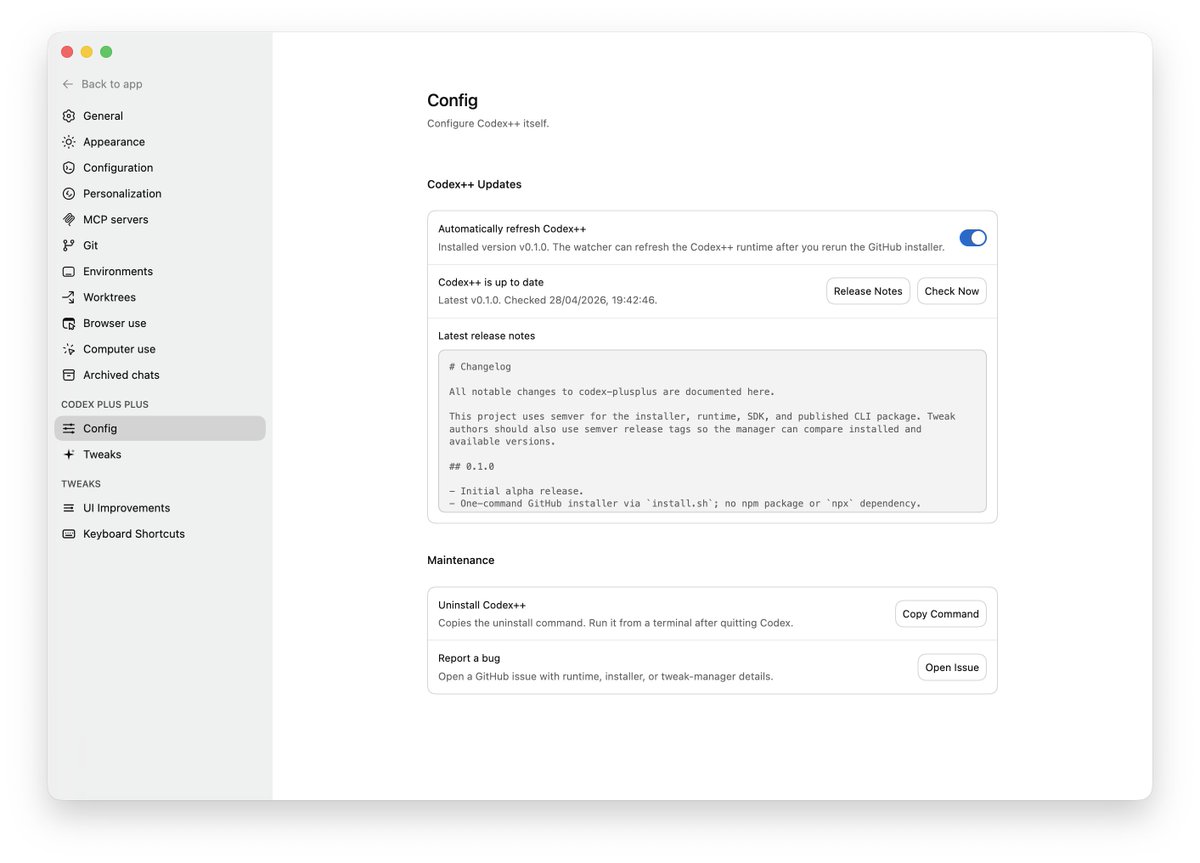Click the Configuration icon in sidebar
This screenshot has width=1200, height=863.
(x=69, y=168)
